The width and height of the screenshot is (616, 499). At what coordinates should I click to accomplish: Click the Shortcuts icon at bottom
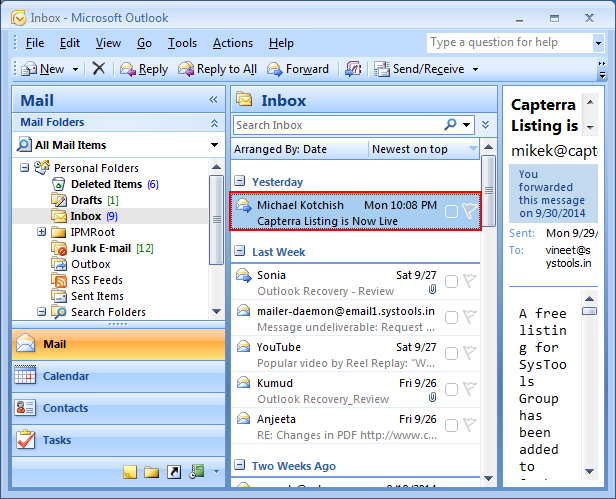(174, 471)
